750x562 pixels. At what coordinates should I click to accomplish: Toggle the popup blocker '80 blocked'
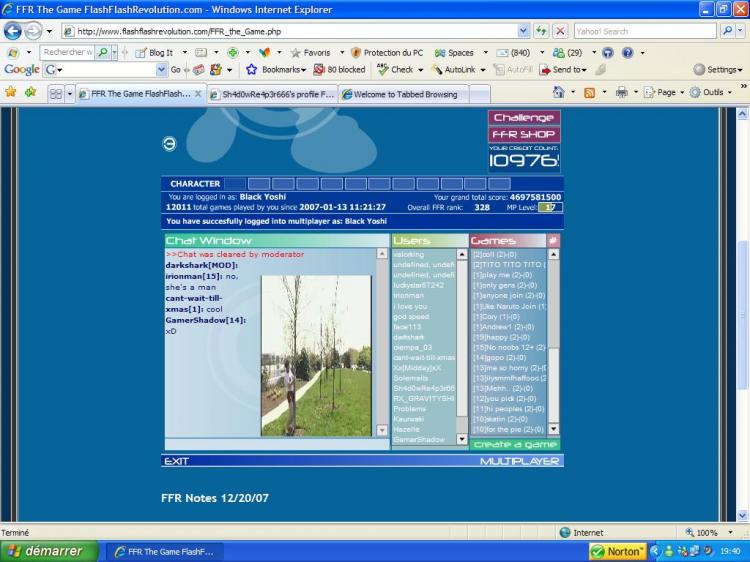click(x=340, y=70)
